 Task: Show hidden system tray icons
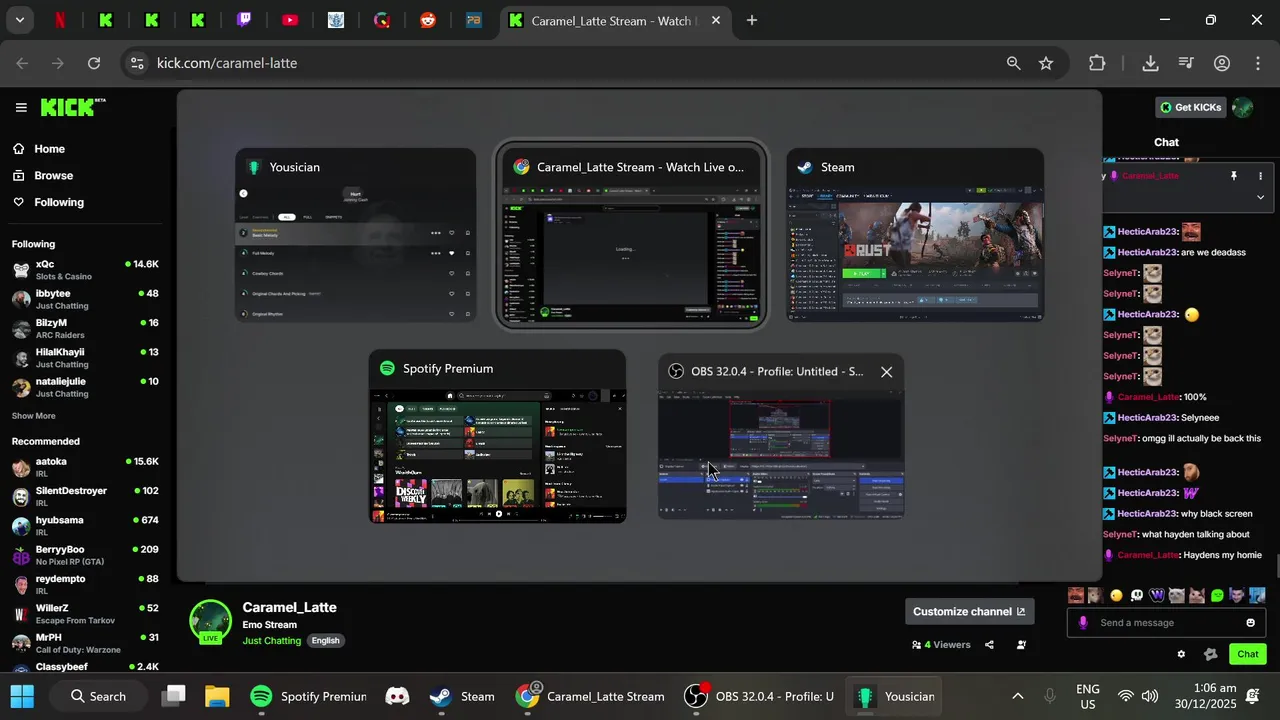[x=1017, y=696]
